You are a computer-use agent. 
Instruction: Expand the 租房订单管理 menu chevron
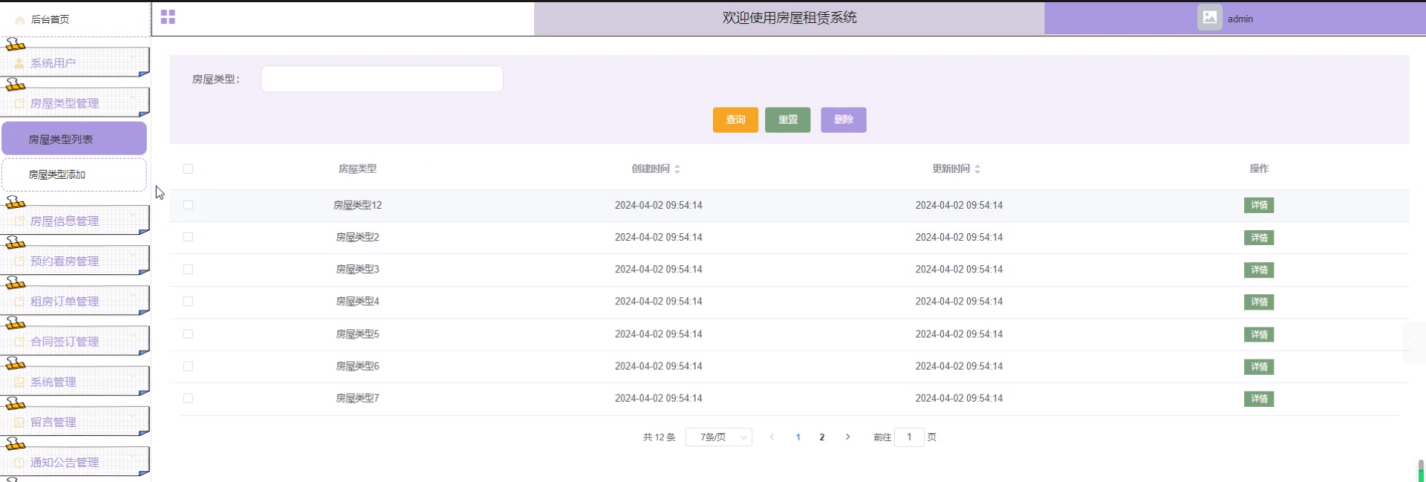133,295
